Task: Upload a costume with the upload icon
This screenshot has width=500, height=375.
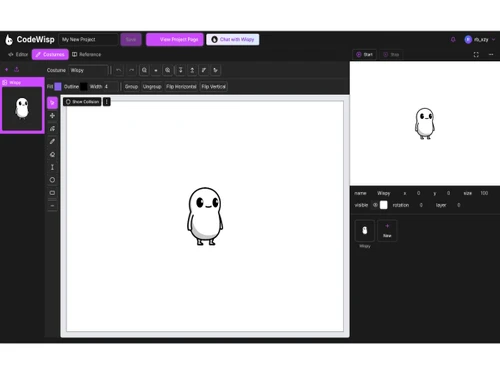Action: point(17,69)
